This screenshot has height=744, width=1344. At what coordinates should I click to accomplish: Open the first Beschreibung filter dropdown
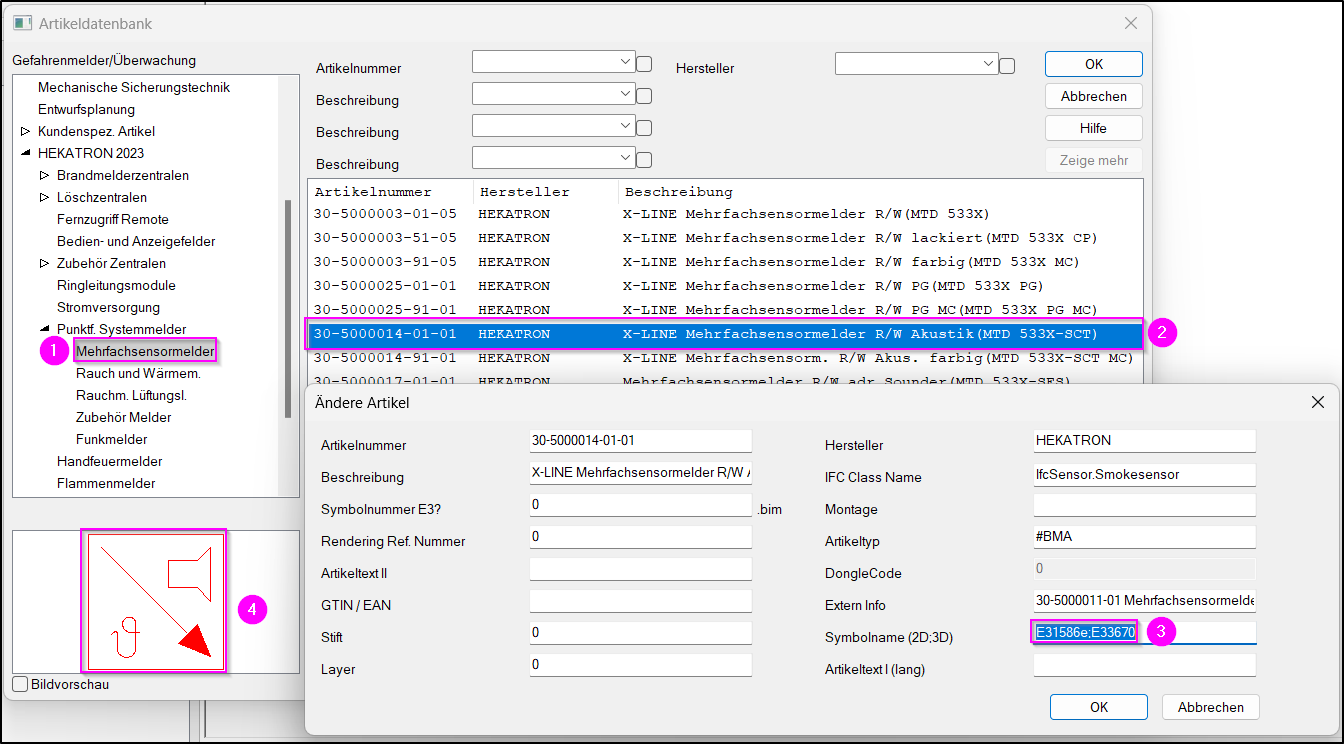[626, 94]
